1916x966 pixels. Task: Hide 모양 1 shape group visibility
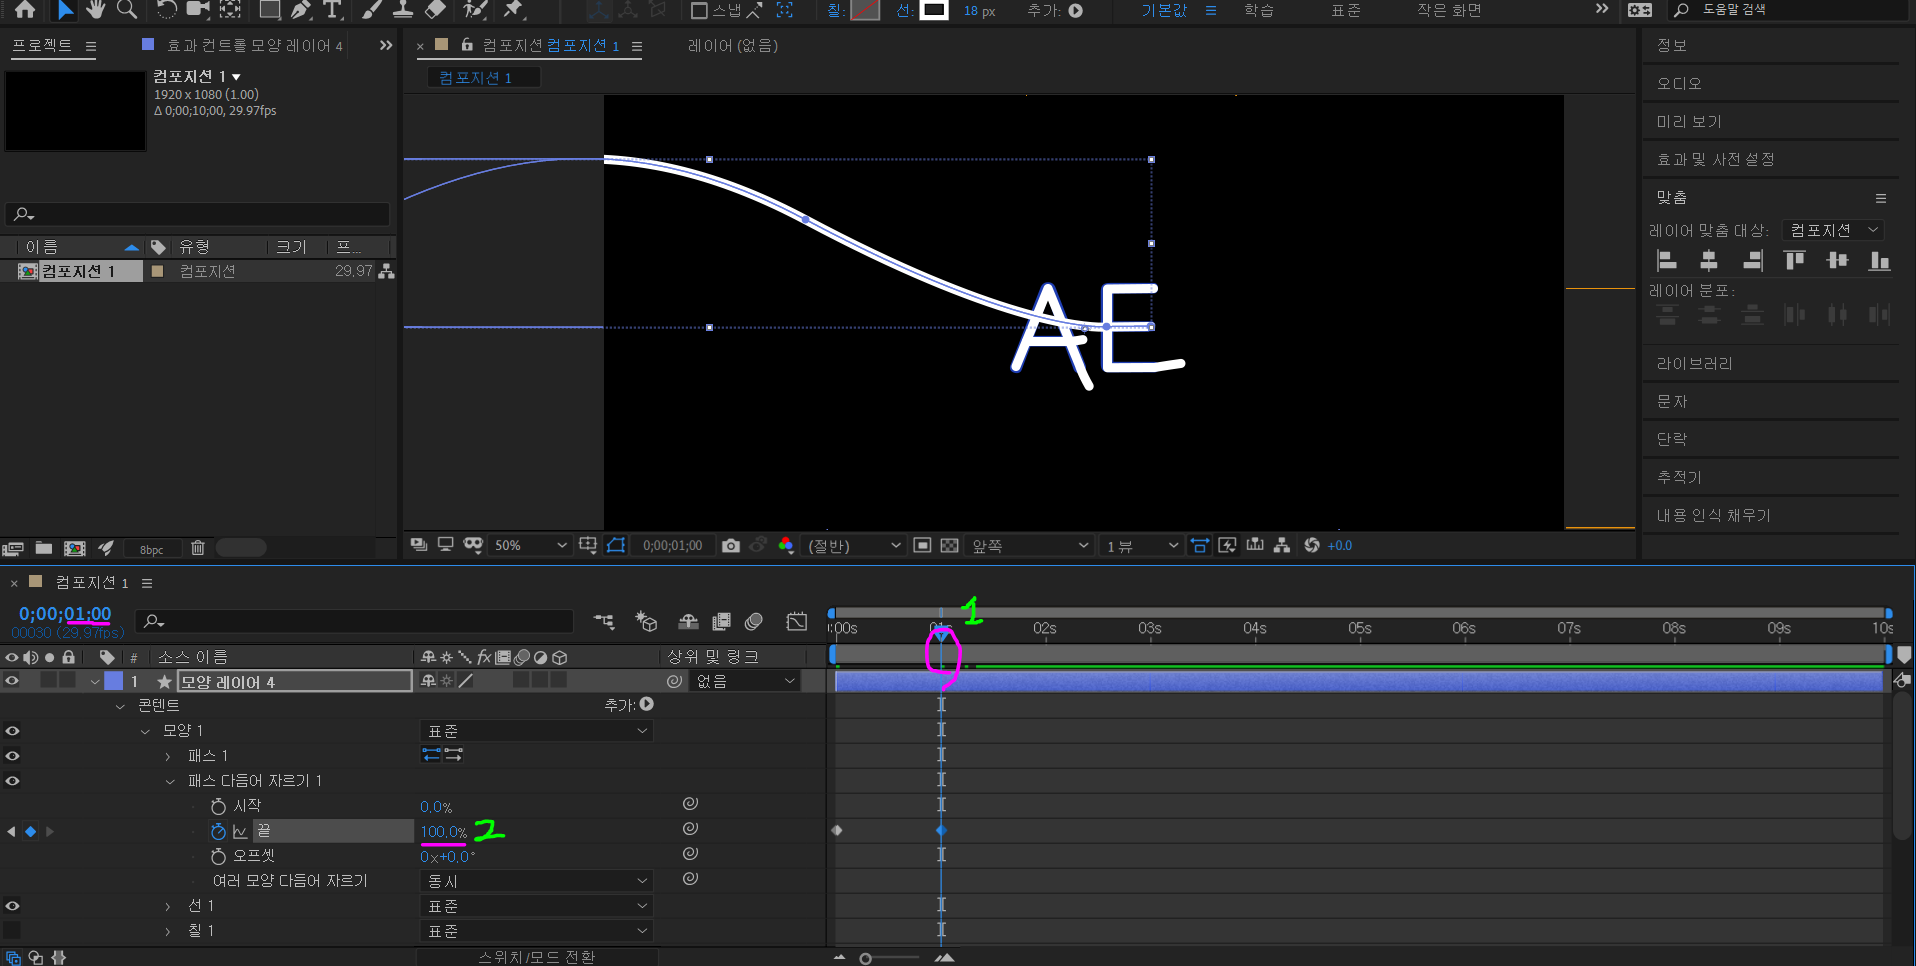pyautogui.click(x=12, y=731)
